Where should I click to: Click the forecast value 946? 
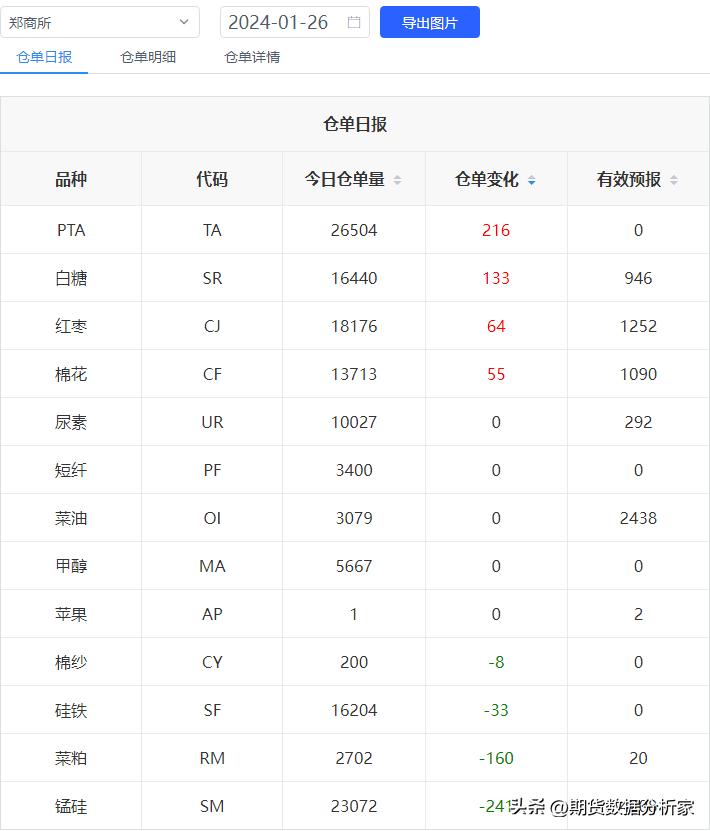[638, 278]
